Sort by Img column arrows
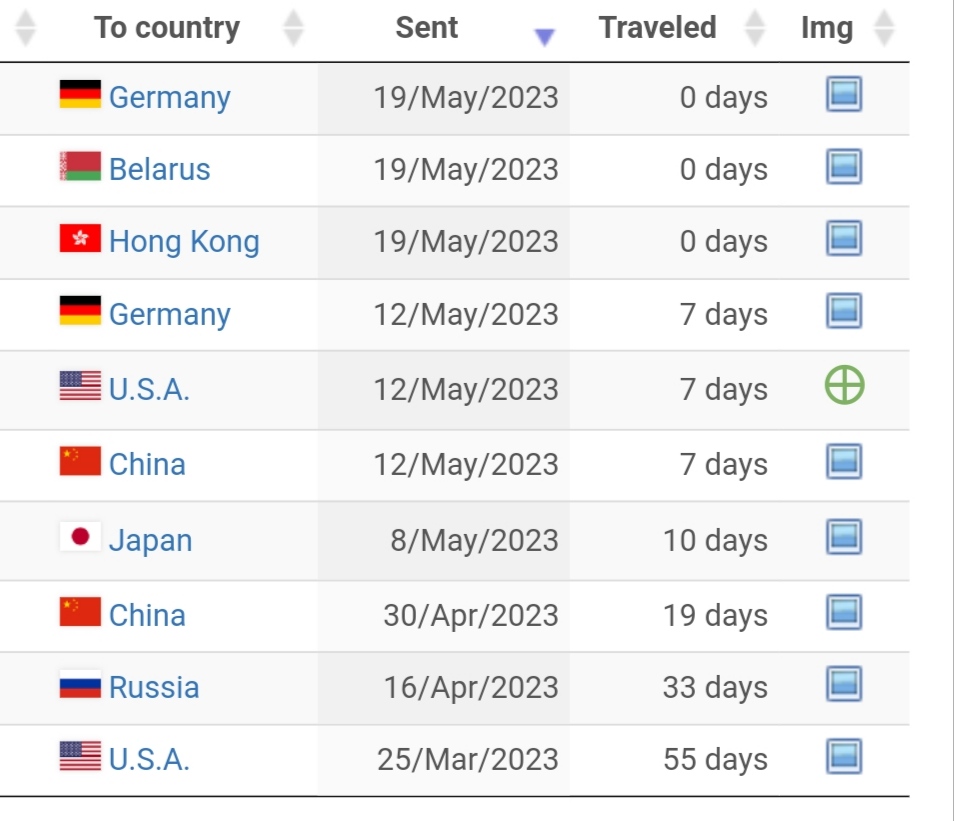Image resolution: width=954 pixels, height=821 pixels. tap(883, 28)
